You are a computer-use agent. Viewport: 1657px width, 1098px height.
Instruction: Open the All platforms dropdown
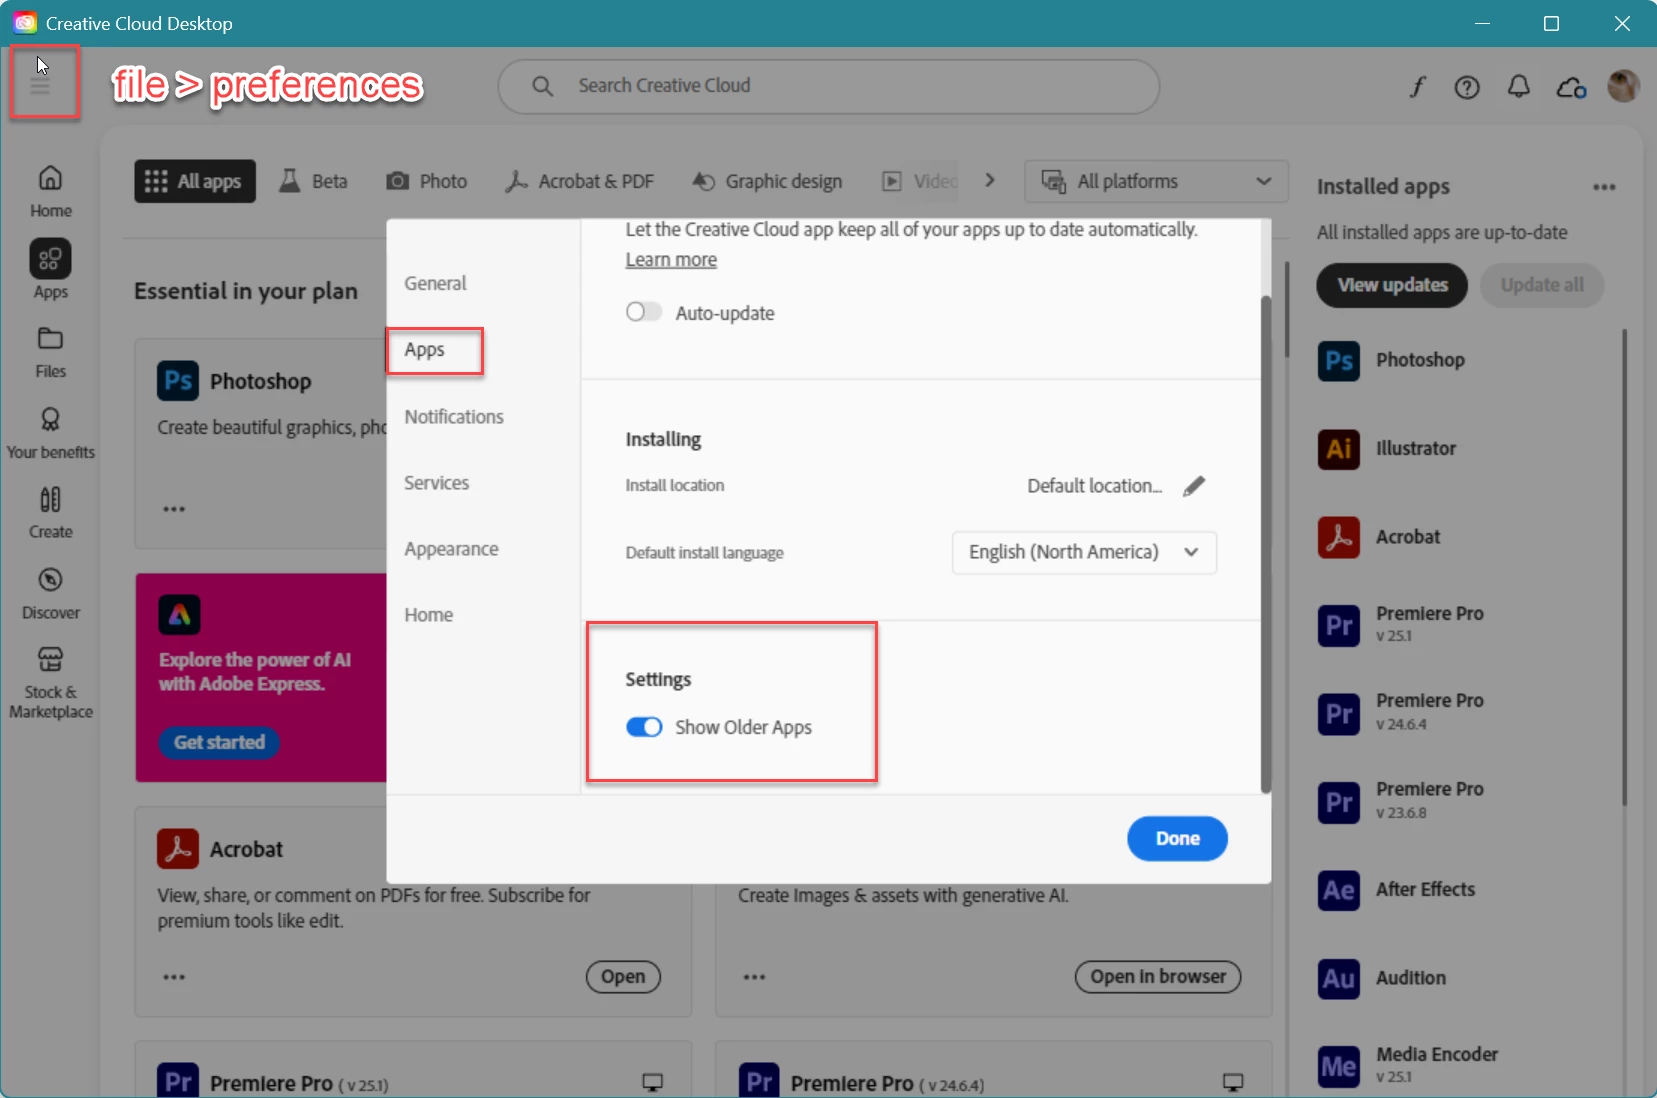(1156, 181)
